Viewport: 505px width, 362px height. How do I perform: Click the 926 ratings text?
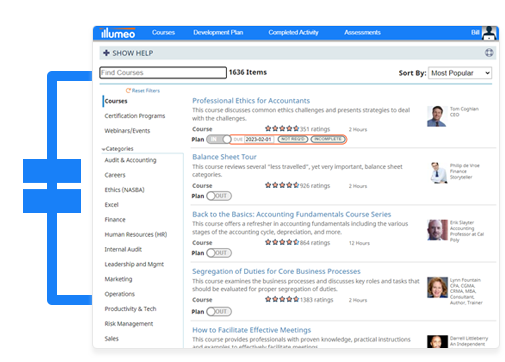click(x=315, y=185)
